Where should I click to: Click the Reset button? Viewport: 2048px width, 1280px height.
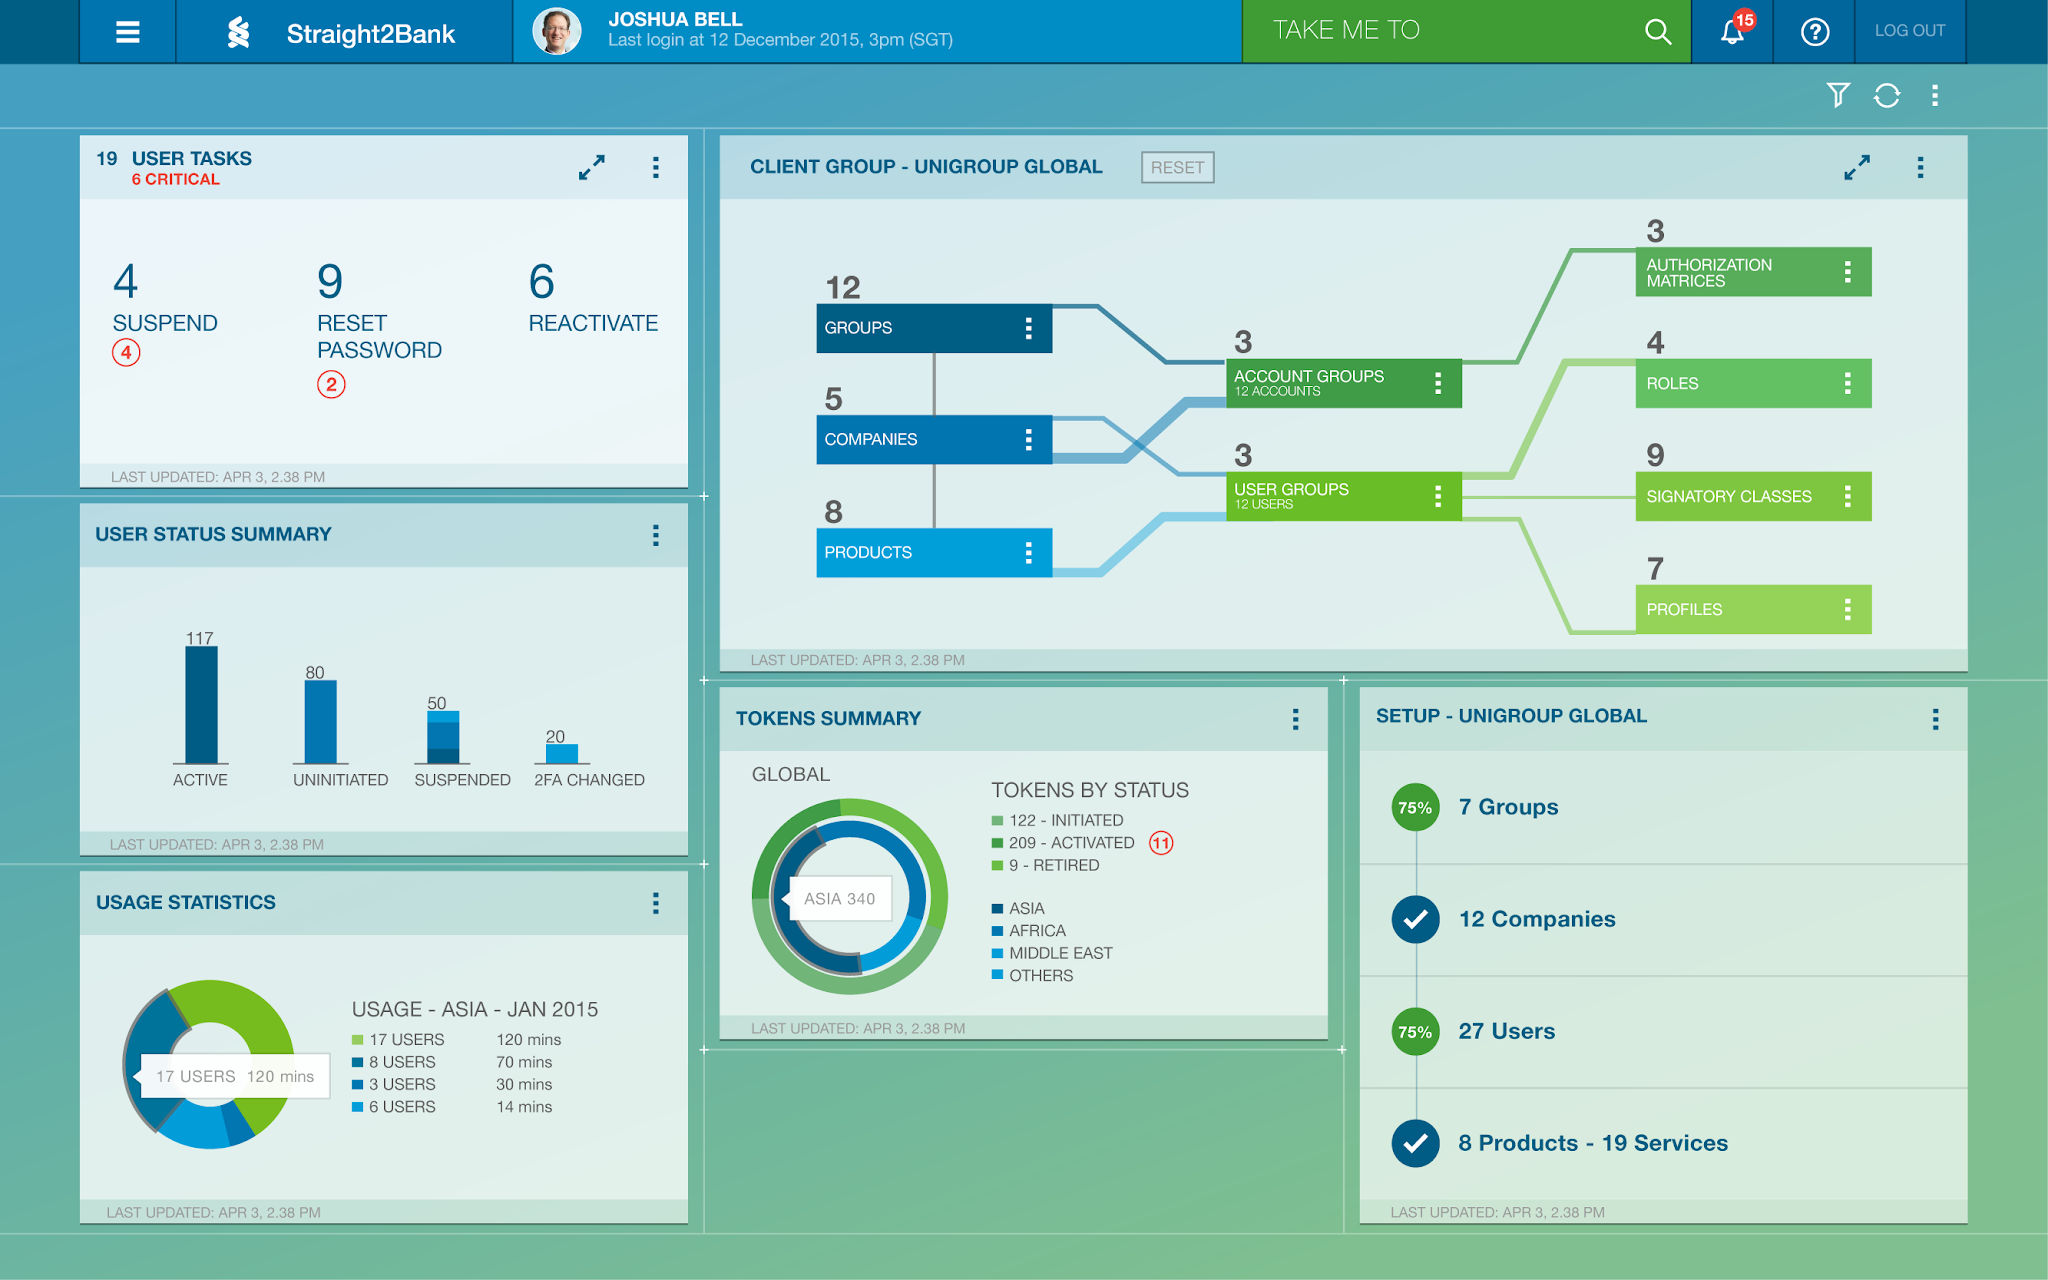point(1177,167)
